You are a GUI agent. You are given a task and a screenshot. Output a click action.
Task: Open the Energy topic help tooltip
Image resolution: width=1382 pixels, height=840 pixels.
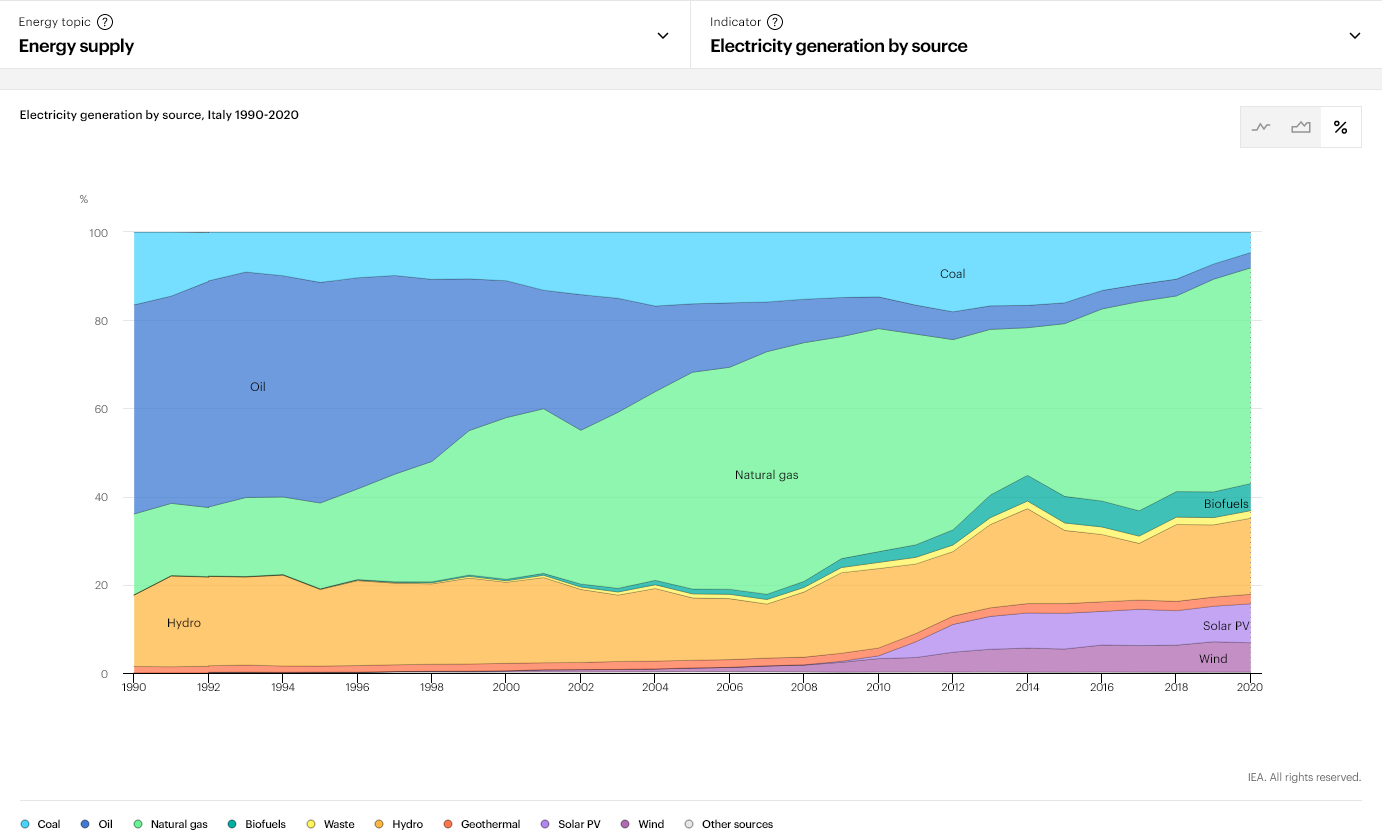click(105, 22)
